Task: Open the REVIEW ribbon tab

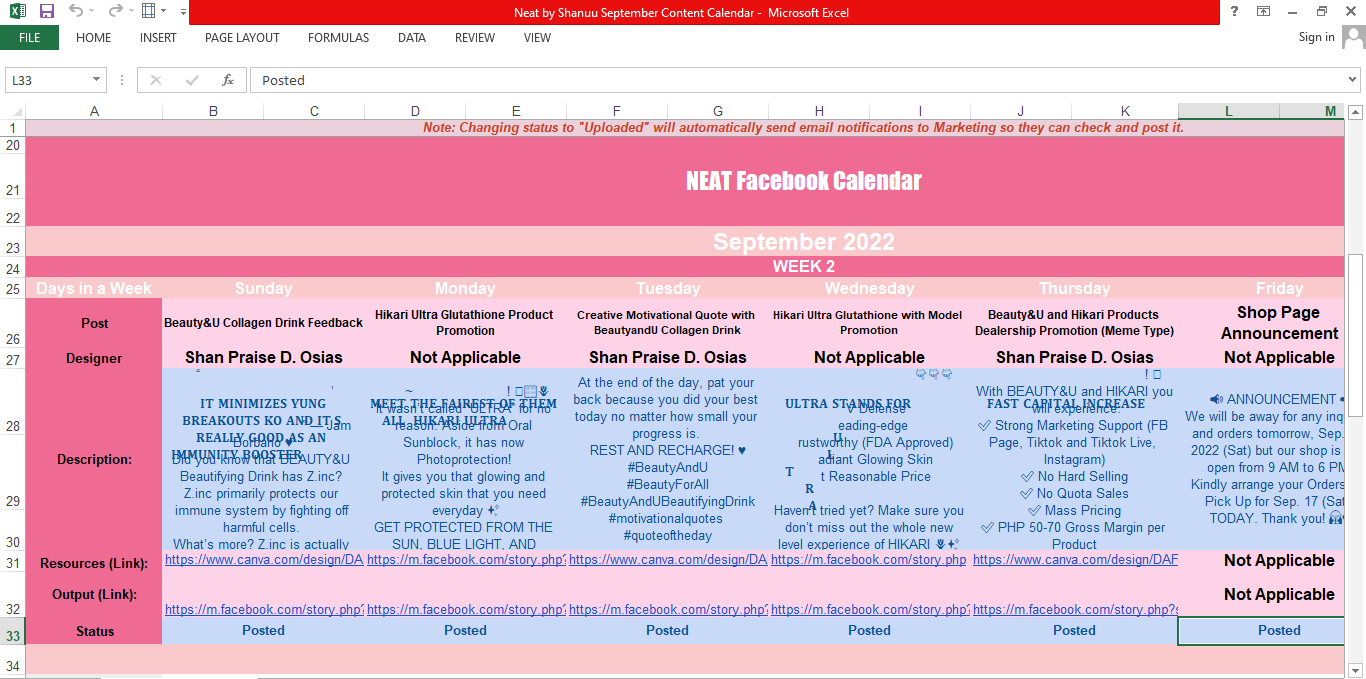Action: (474, 38)
